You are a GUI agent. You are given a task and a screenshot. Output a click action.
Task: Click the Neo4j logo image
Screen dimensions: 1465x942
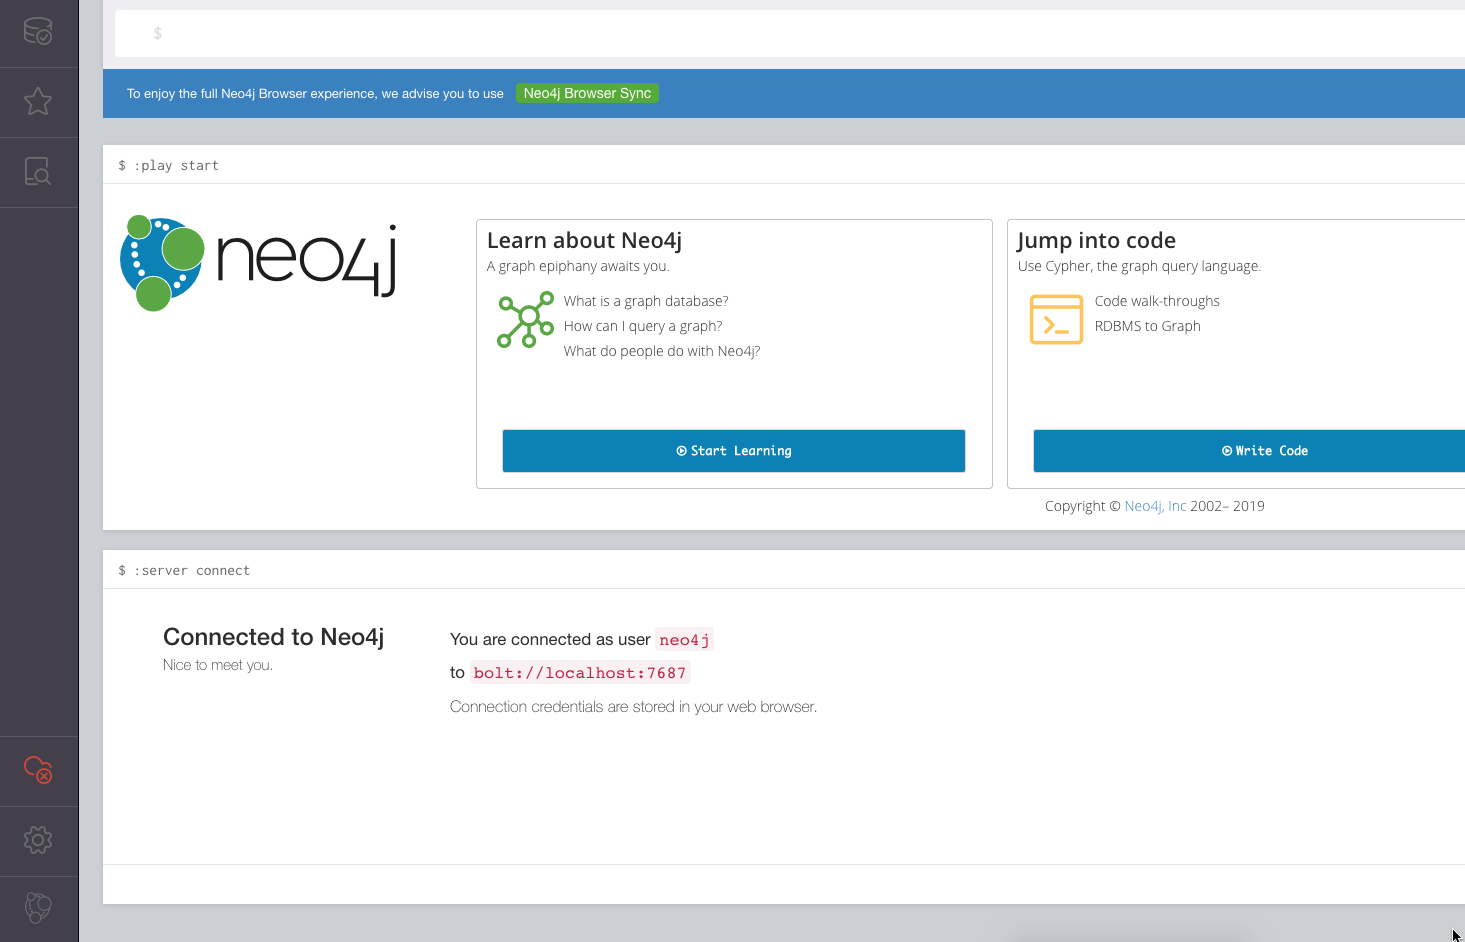pyautogui.click(x=259, y=263)
